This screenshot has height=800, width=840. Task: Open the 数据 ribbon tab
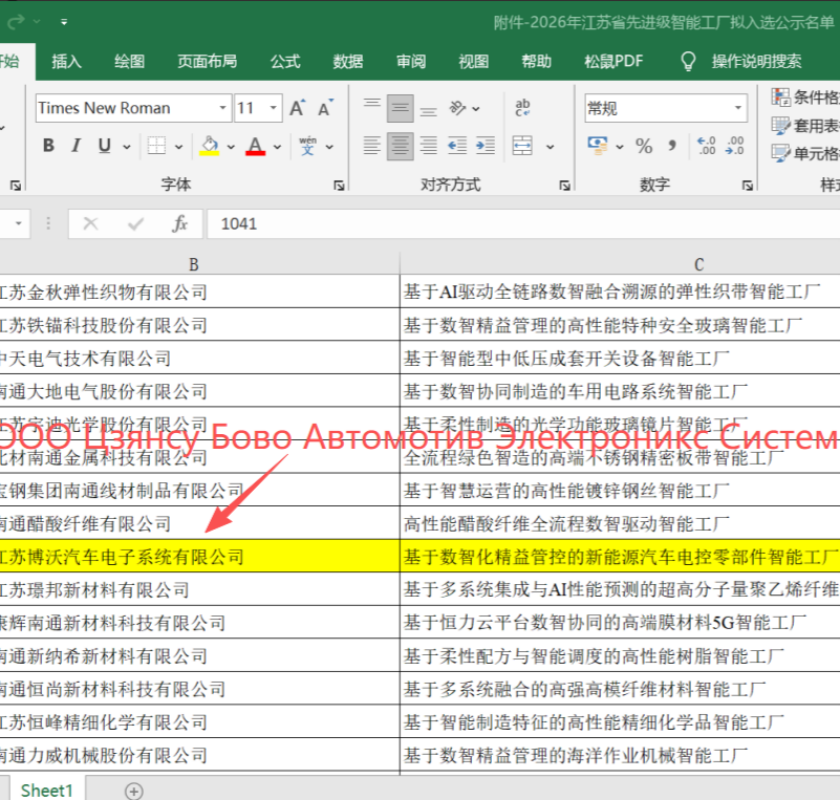(348, 62)
